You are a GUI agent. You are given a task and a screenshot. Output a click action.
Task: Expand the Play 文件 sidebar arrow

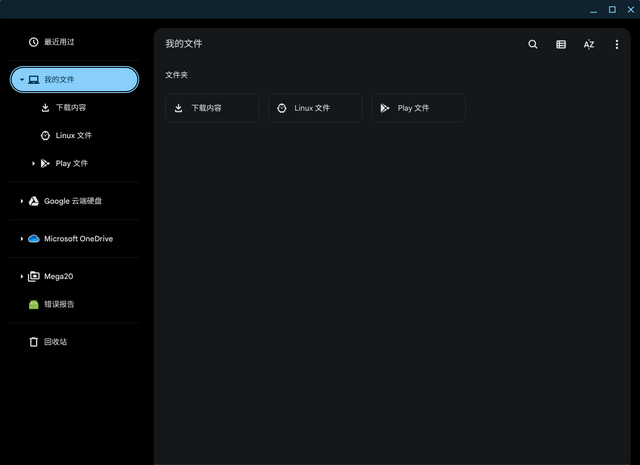[x=33, y=163]
